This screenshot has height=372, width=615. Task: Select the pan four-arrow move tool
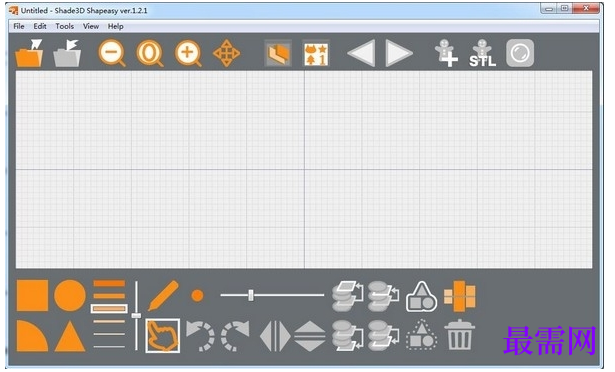tap(227, 53)
